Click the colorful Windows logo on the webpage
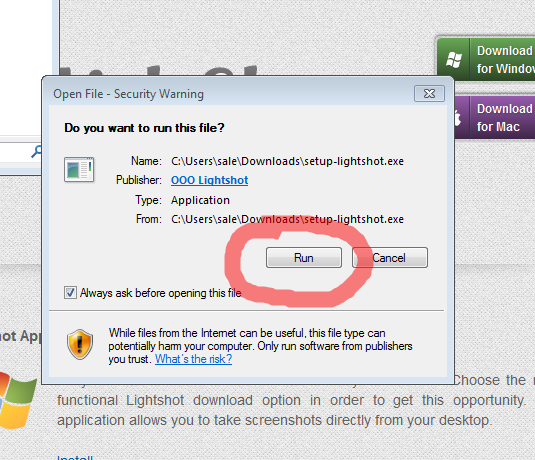Screen dimensions: 535x460 (17, 401)
